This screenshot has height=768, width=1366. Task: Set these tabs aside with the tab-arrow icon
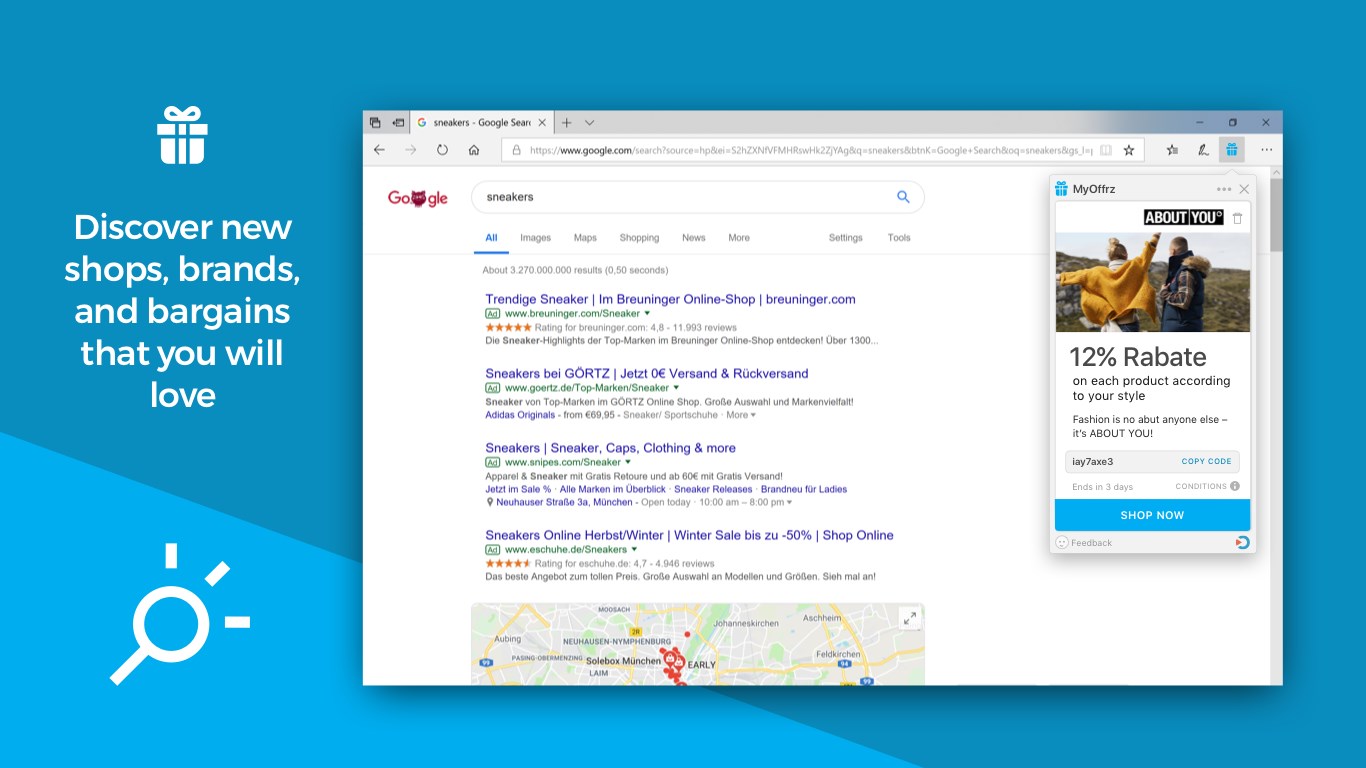pos(398,122)
